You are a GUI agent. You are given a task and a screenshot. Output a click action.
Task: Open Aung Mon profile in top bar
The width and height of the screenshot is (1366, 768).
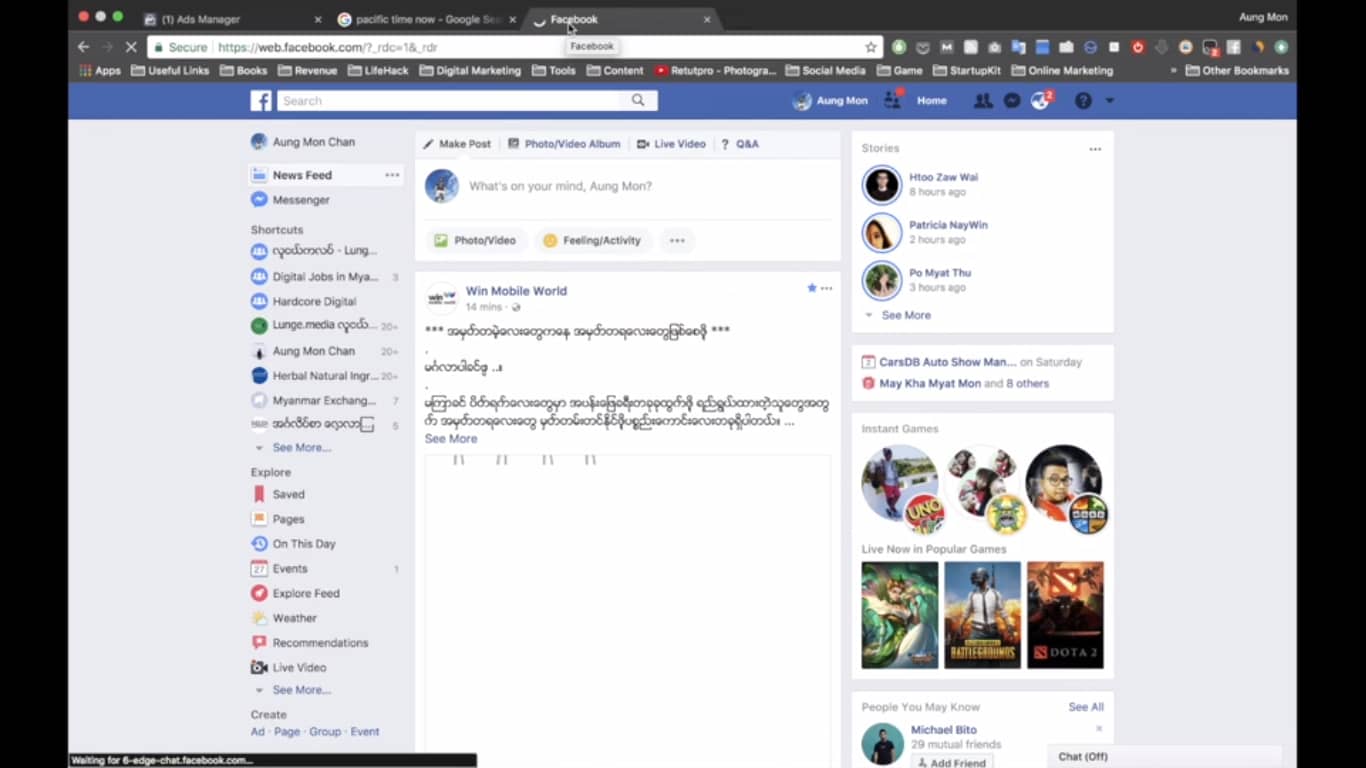(831, 101)
